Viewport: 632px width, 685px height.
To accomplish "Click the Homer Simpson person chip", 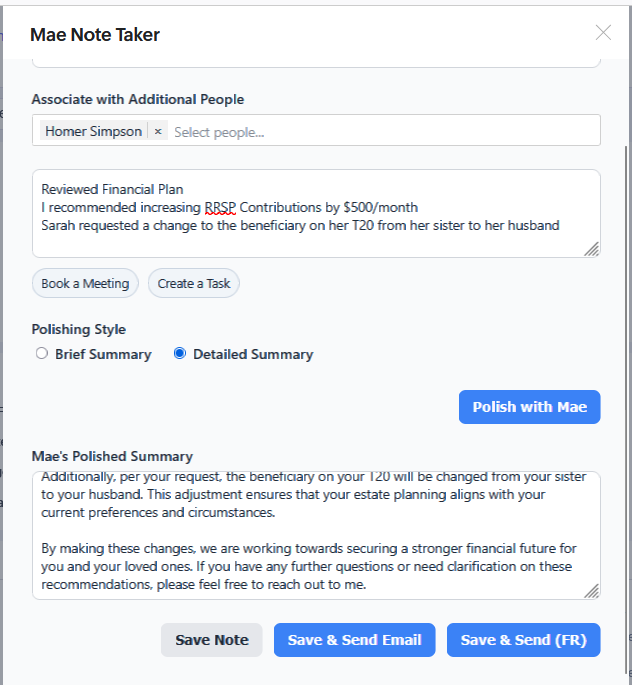I will [94, 131].
